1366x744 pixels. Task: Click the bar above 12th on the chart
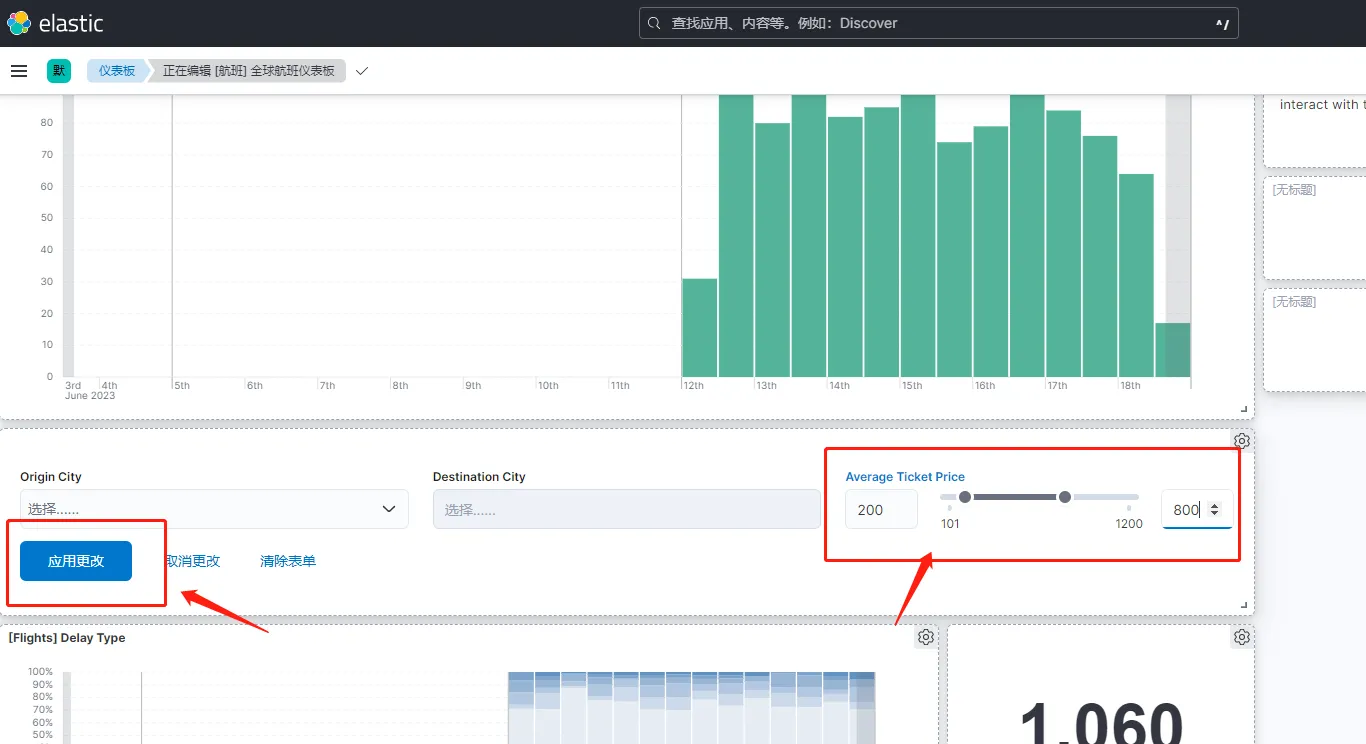click(x=700, y=328)
